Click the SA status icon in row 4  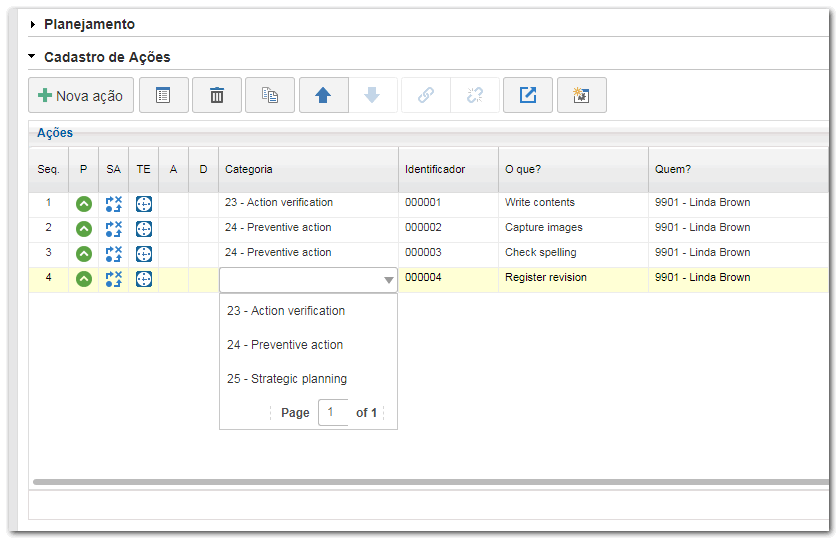coord(113,279)
